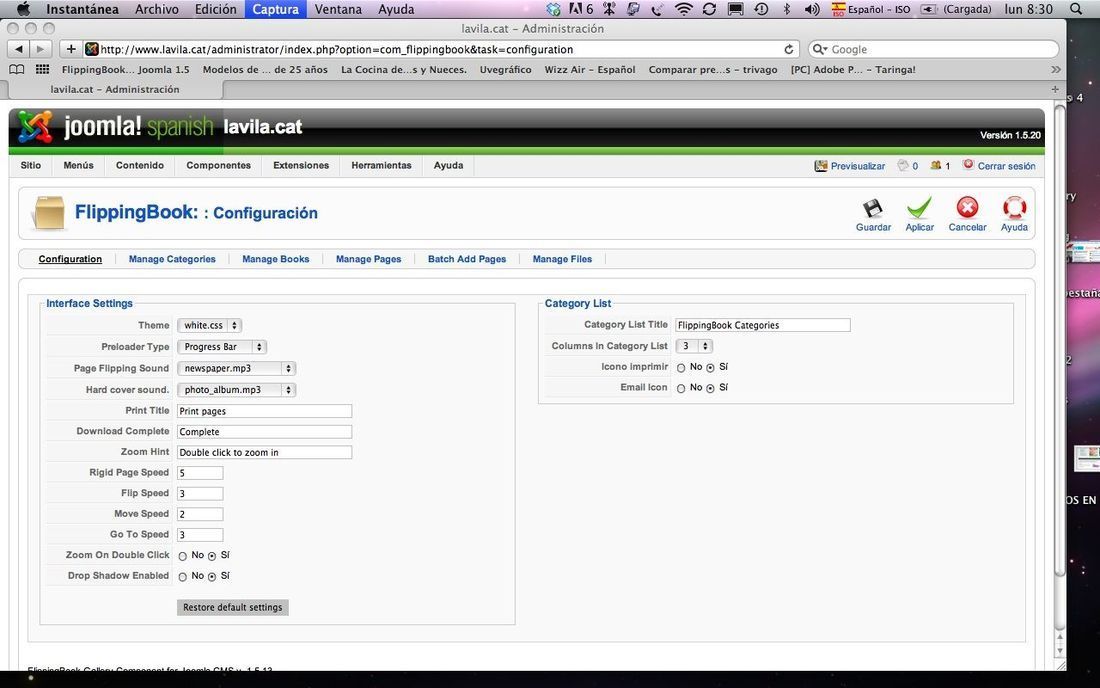Viewport: 1100px width, 688px height.
Task: Click the Google search field
Action: click(933, 49)
